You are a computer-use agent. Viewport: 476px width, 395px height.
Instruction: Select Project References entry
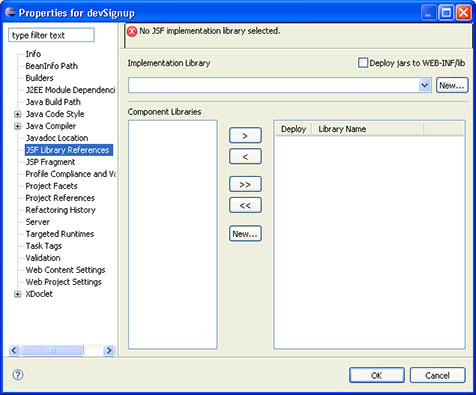[x=60, y=198]
